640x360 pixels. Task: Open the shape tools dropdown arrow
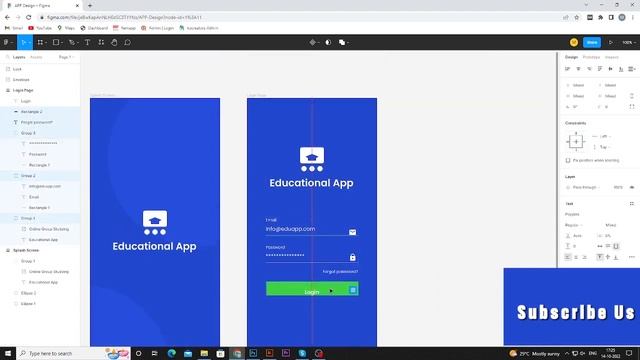pyautogui.click(x=62, y=43)
